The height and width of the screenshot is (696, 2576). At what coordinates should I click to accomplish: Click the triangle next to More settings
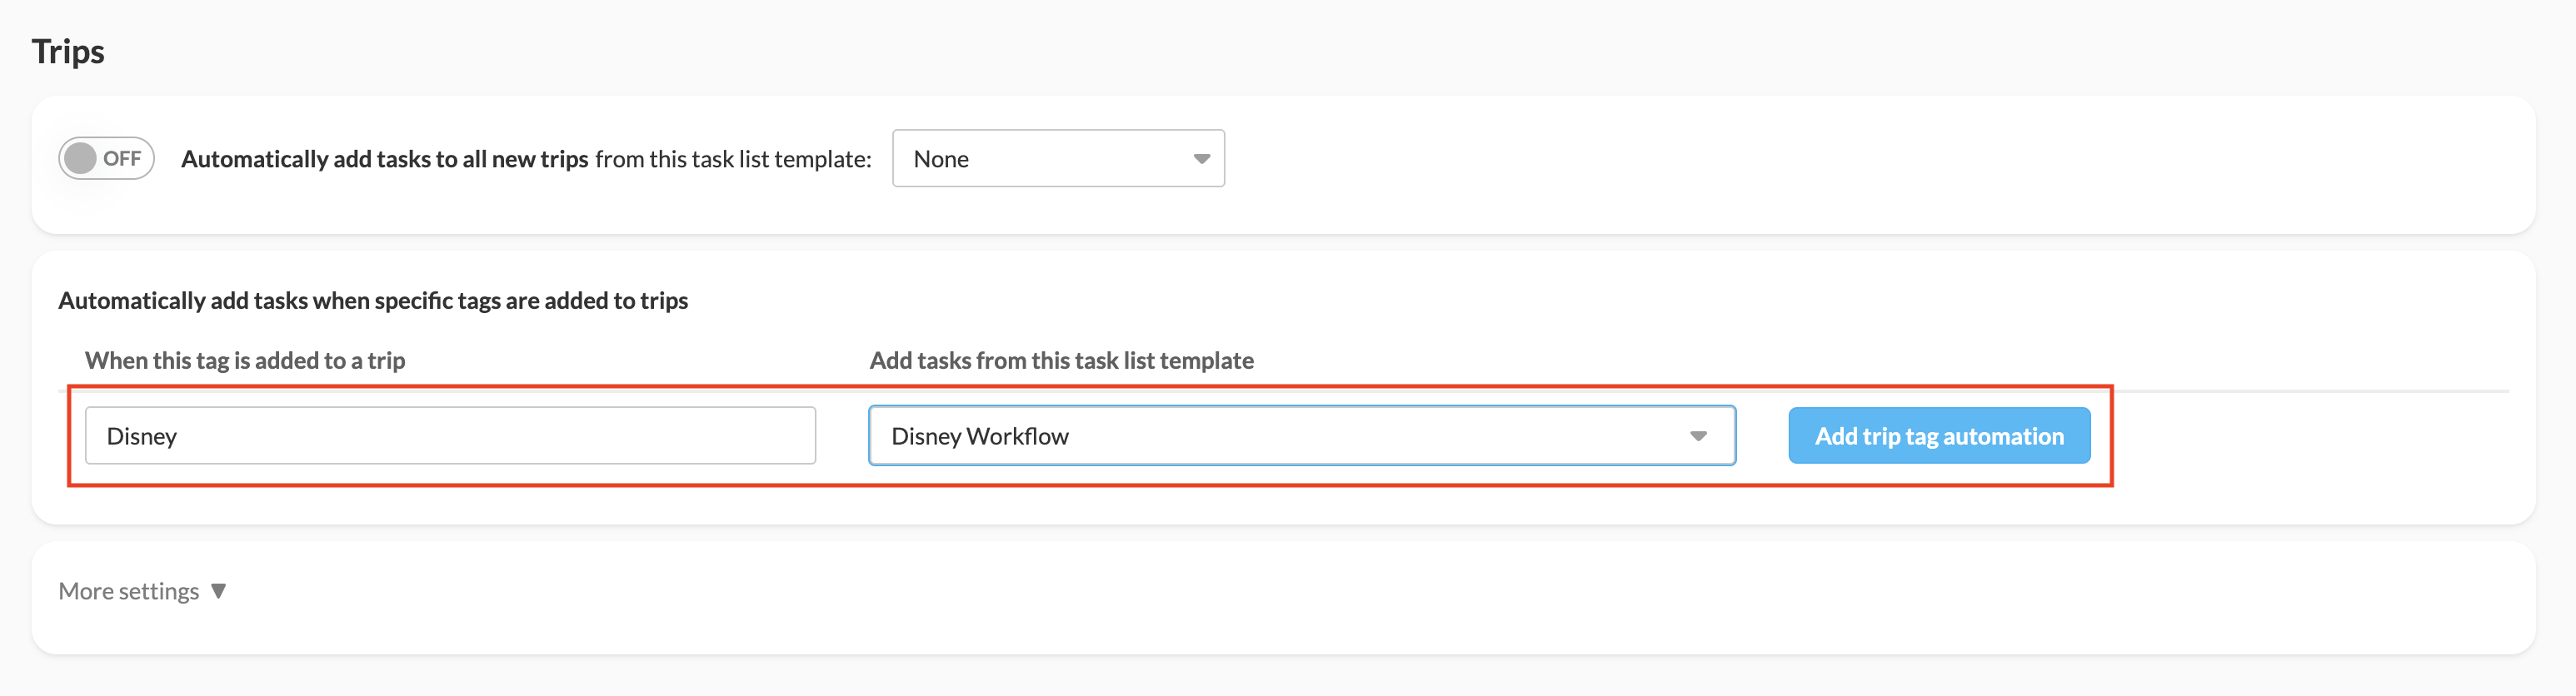coord(219,591)
